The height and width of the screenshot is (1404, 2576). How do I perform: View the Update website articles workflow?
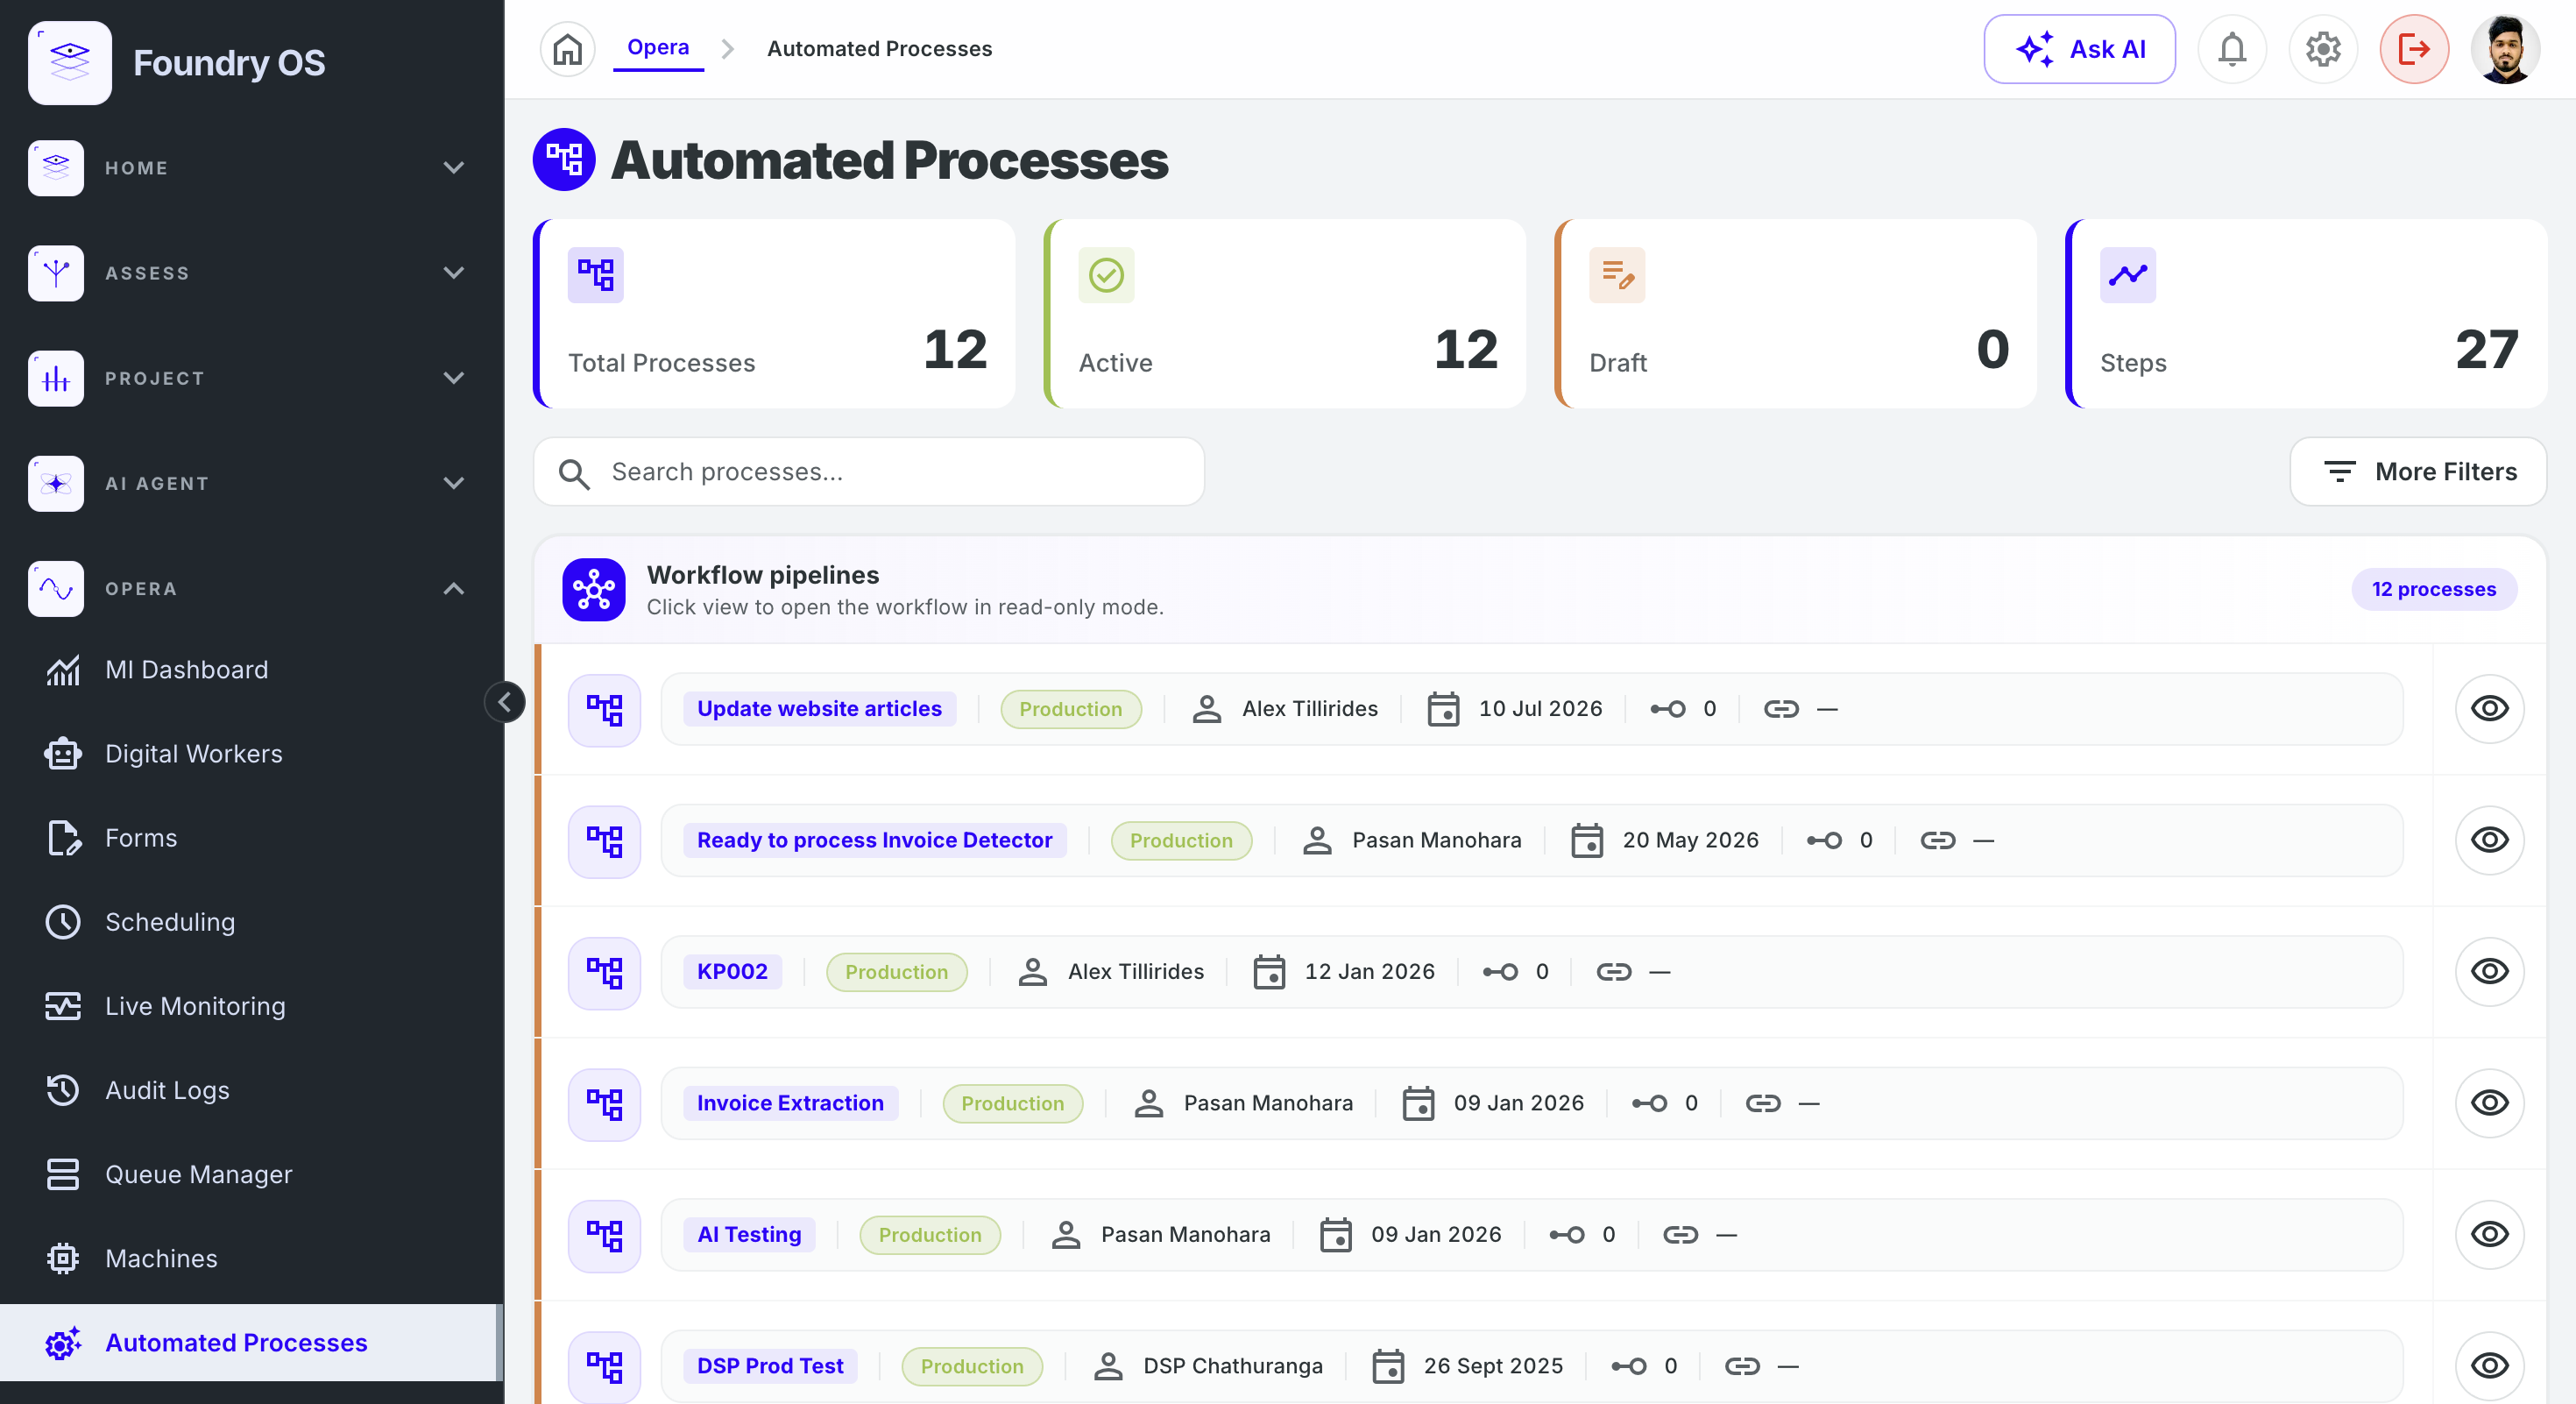click(2489, 708)
